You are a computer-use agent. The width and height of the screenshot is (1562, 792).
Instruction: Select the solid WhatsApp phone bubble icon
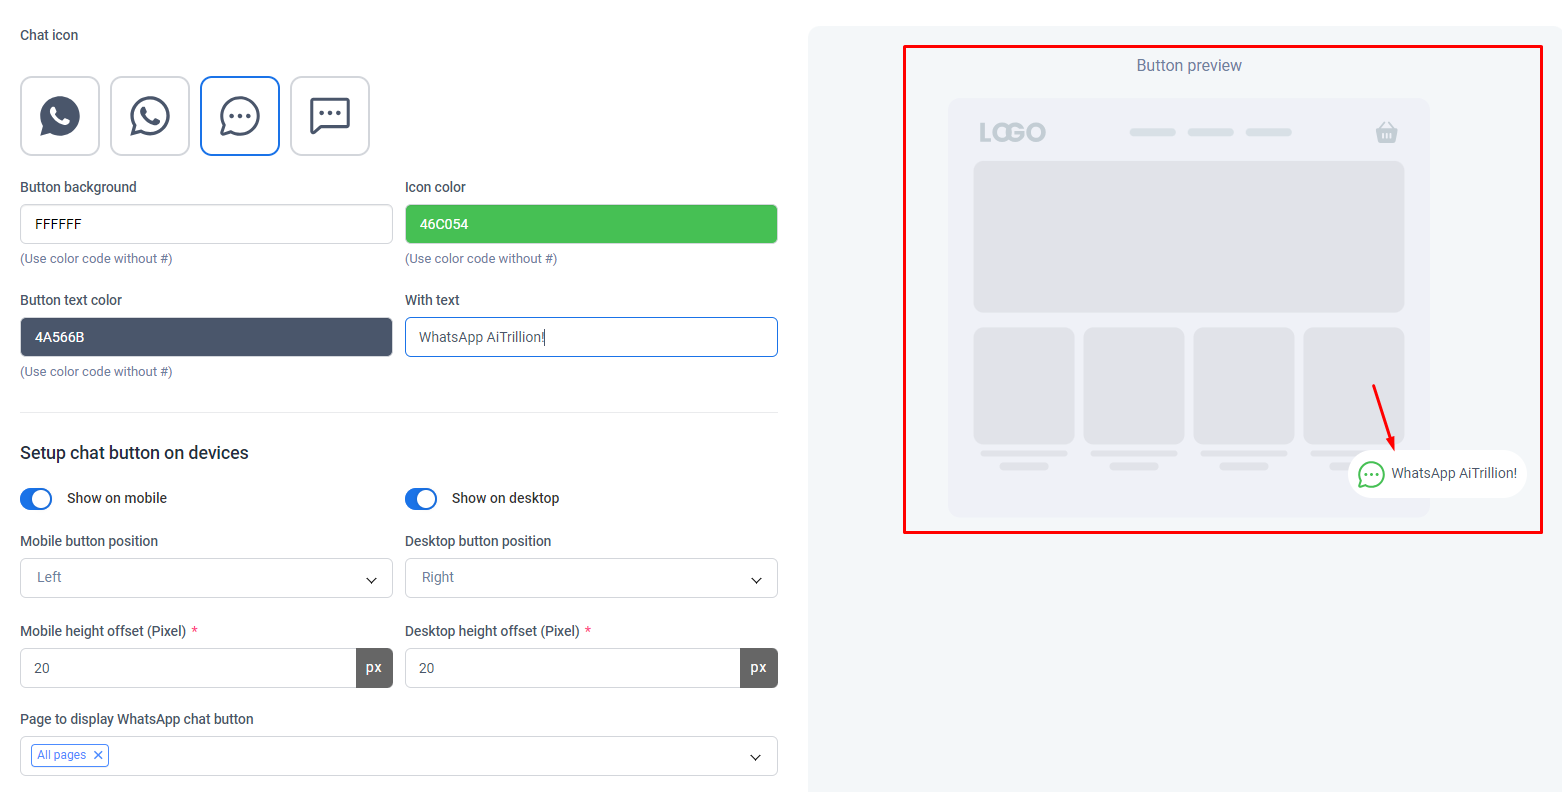coord(60,116)
